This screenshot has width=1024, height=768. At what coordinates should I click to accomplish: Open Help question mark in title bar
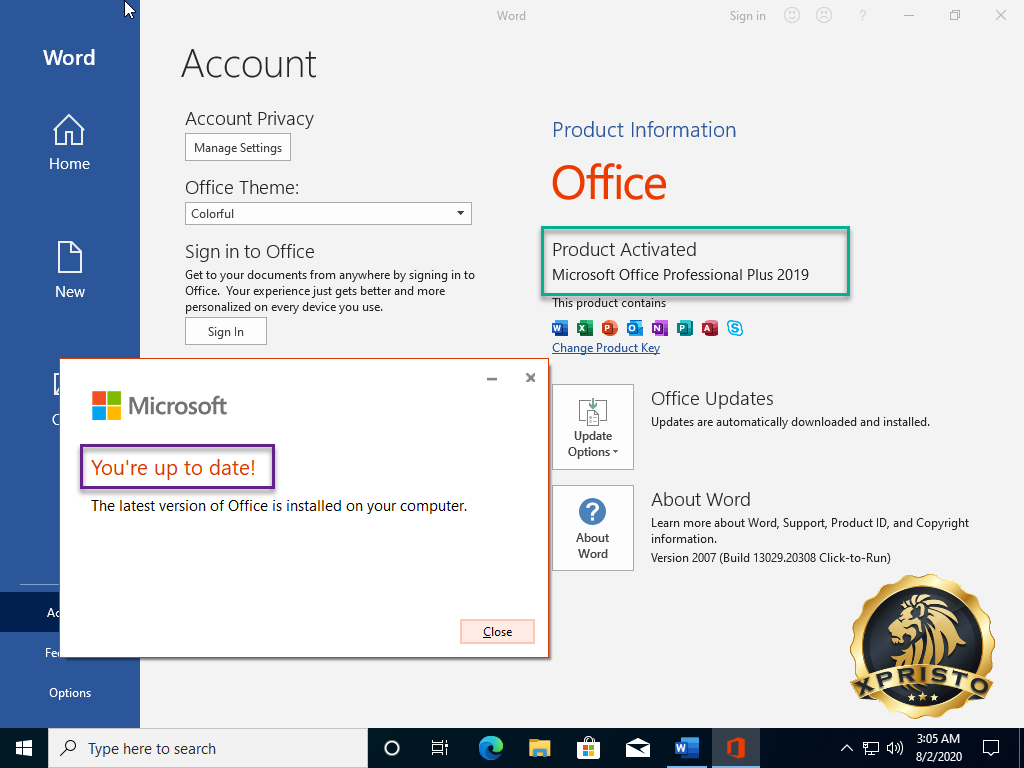pyautogui.click(x=863, y=15)
